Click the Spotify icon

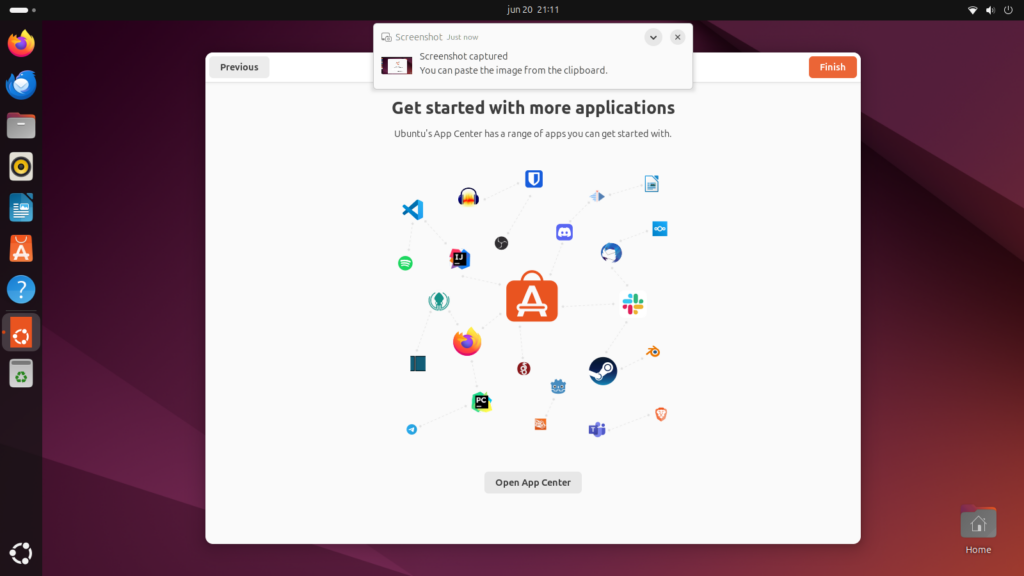(x=405, y=263)
